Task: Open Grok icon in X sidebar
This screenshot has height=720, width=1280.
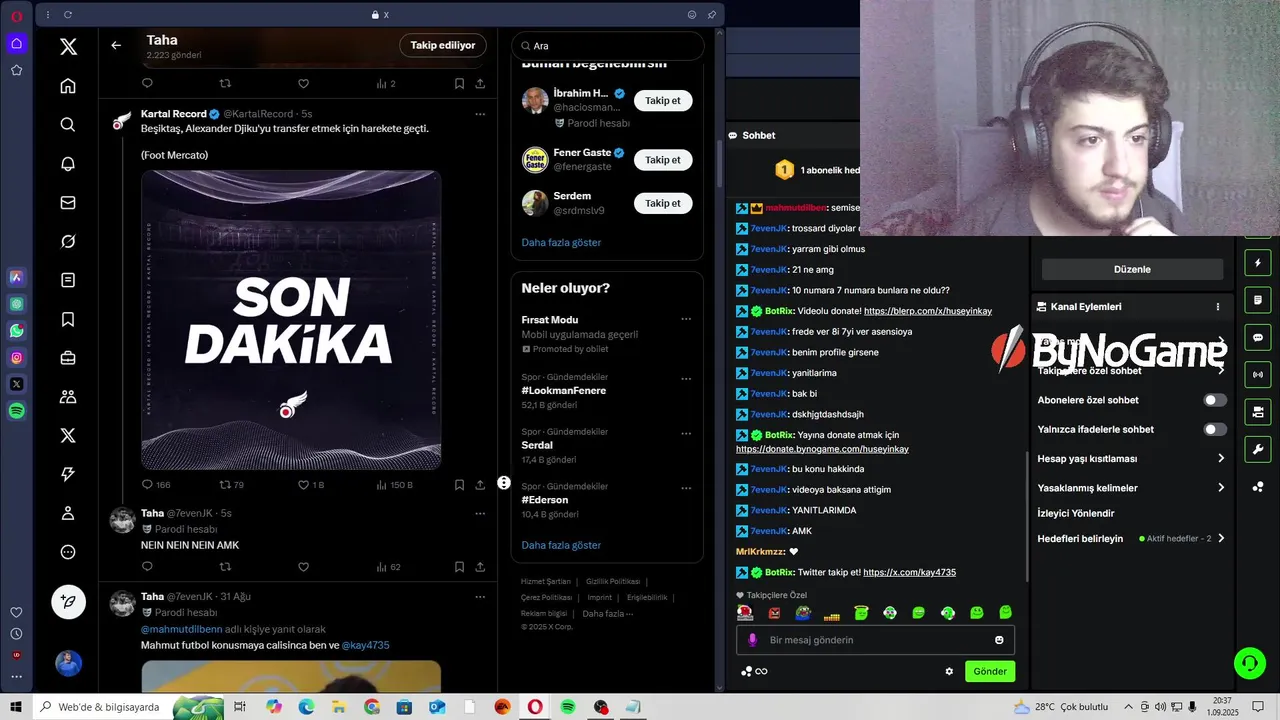Action: pos(68,241)
